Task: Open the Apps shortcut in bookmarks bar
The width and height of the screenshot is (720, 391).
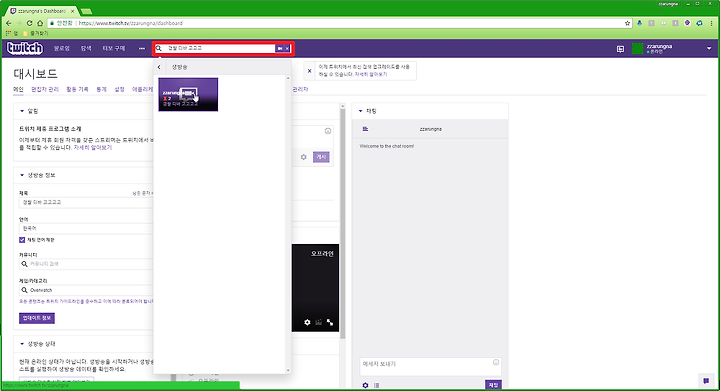Action: click(11, 33)
